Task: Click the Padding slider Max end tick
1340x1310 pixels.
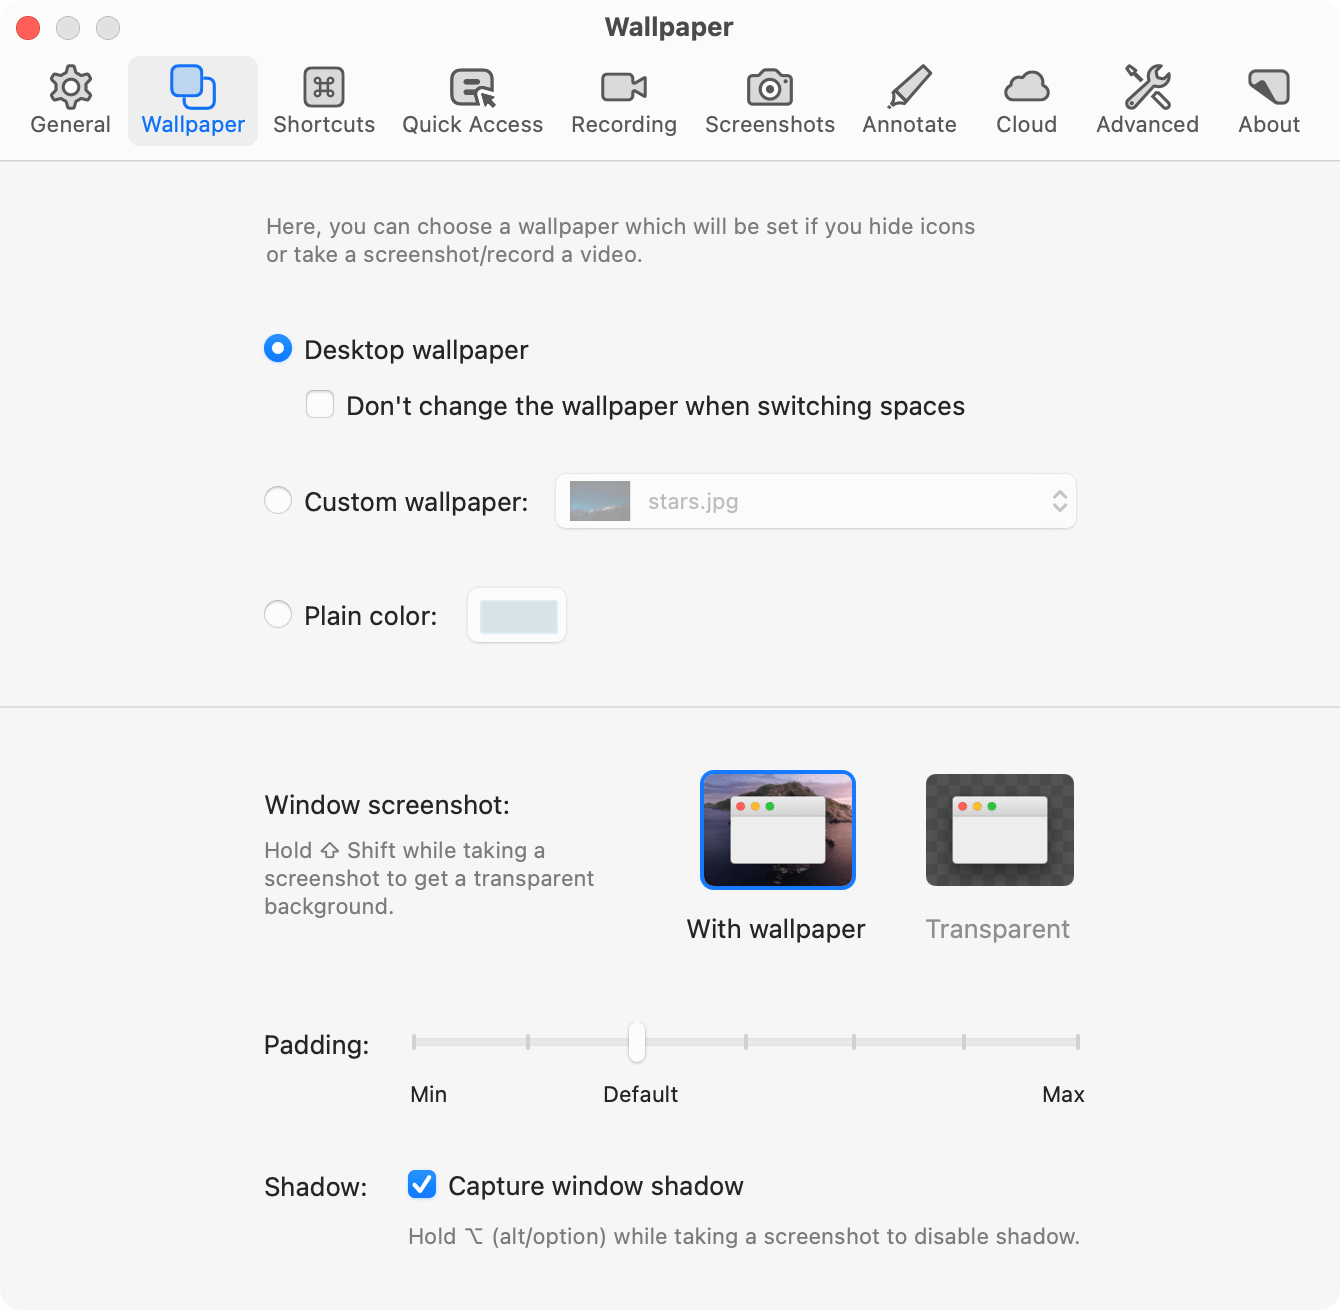Action: point(1078,1042)
